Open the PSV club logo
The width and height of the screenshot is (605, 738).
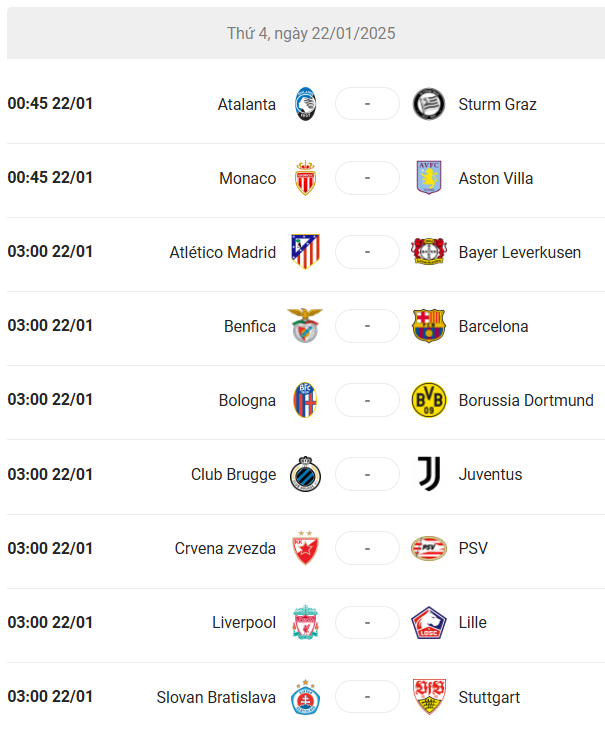point(428,548)
